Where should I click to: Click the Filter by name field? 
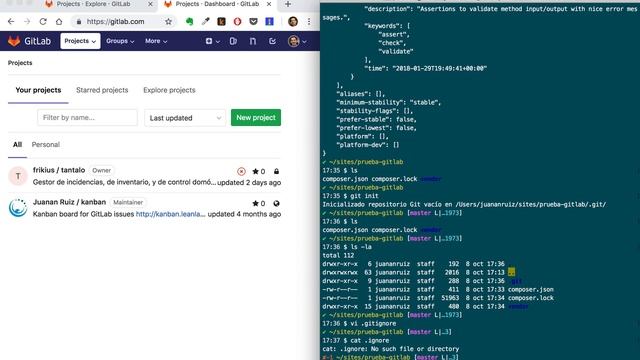click(87, 118)
